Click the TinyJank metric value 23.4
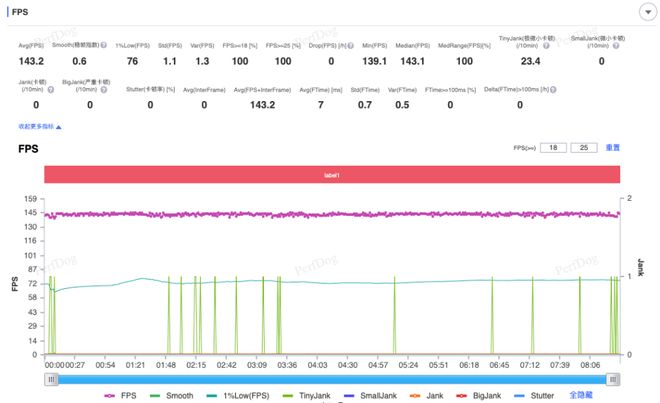Image resolution: width=660 pixels, height=403 pixels. point(530,62)
